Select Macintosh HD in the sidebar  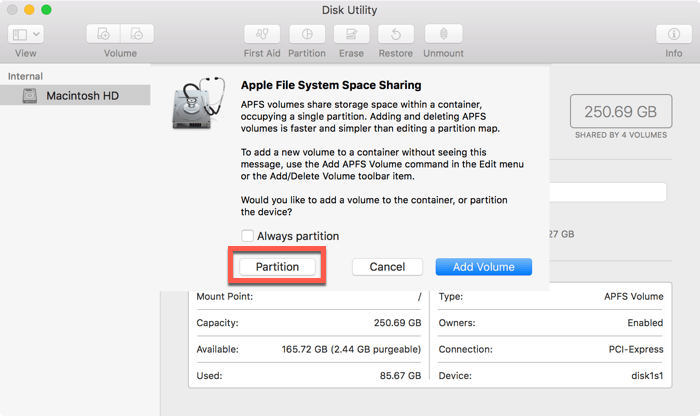tap(75, 96)
